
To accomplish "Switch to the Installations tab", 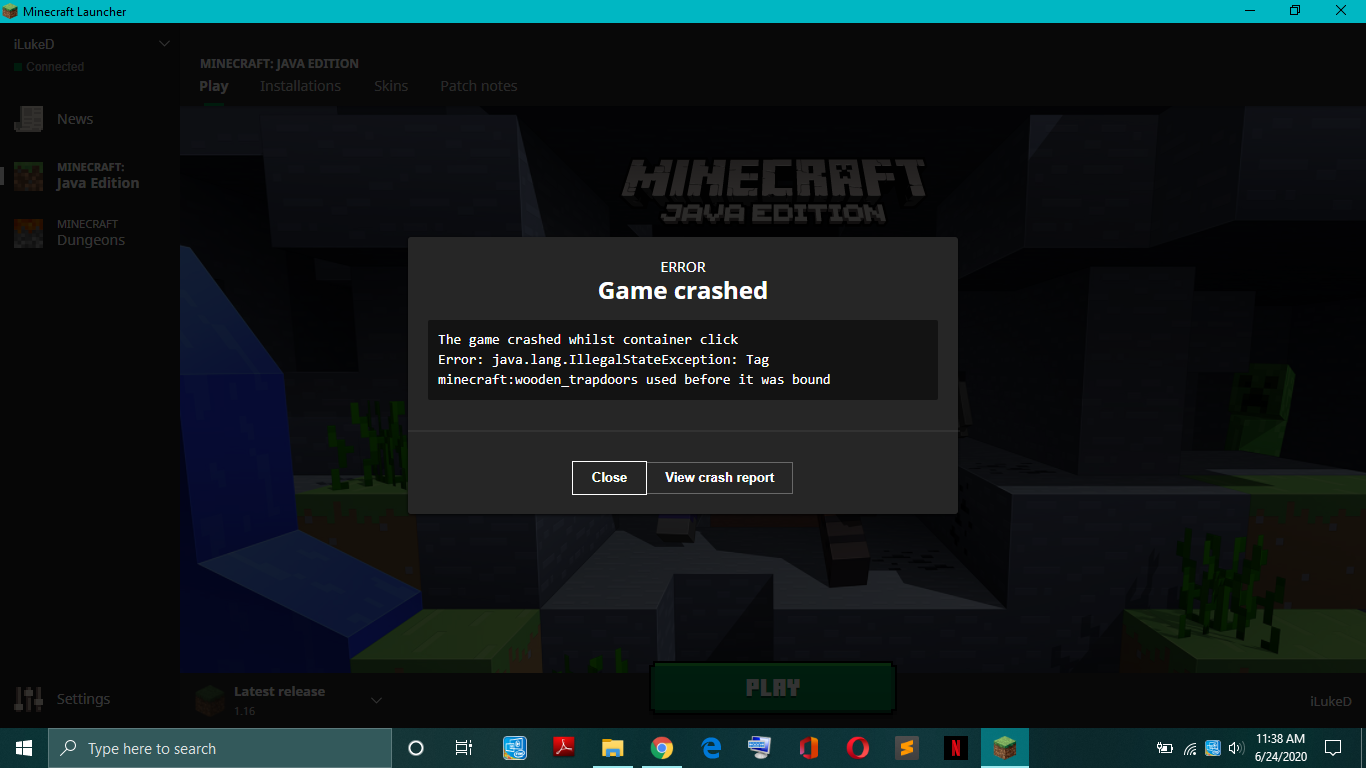I will [300, 86].
